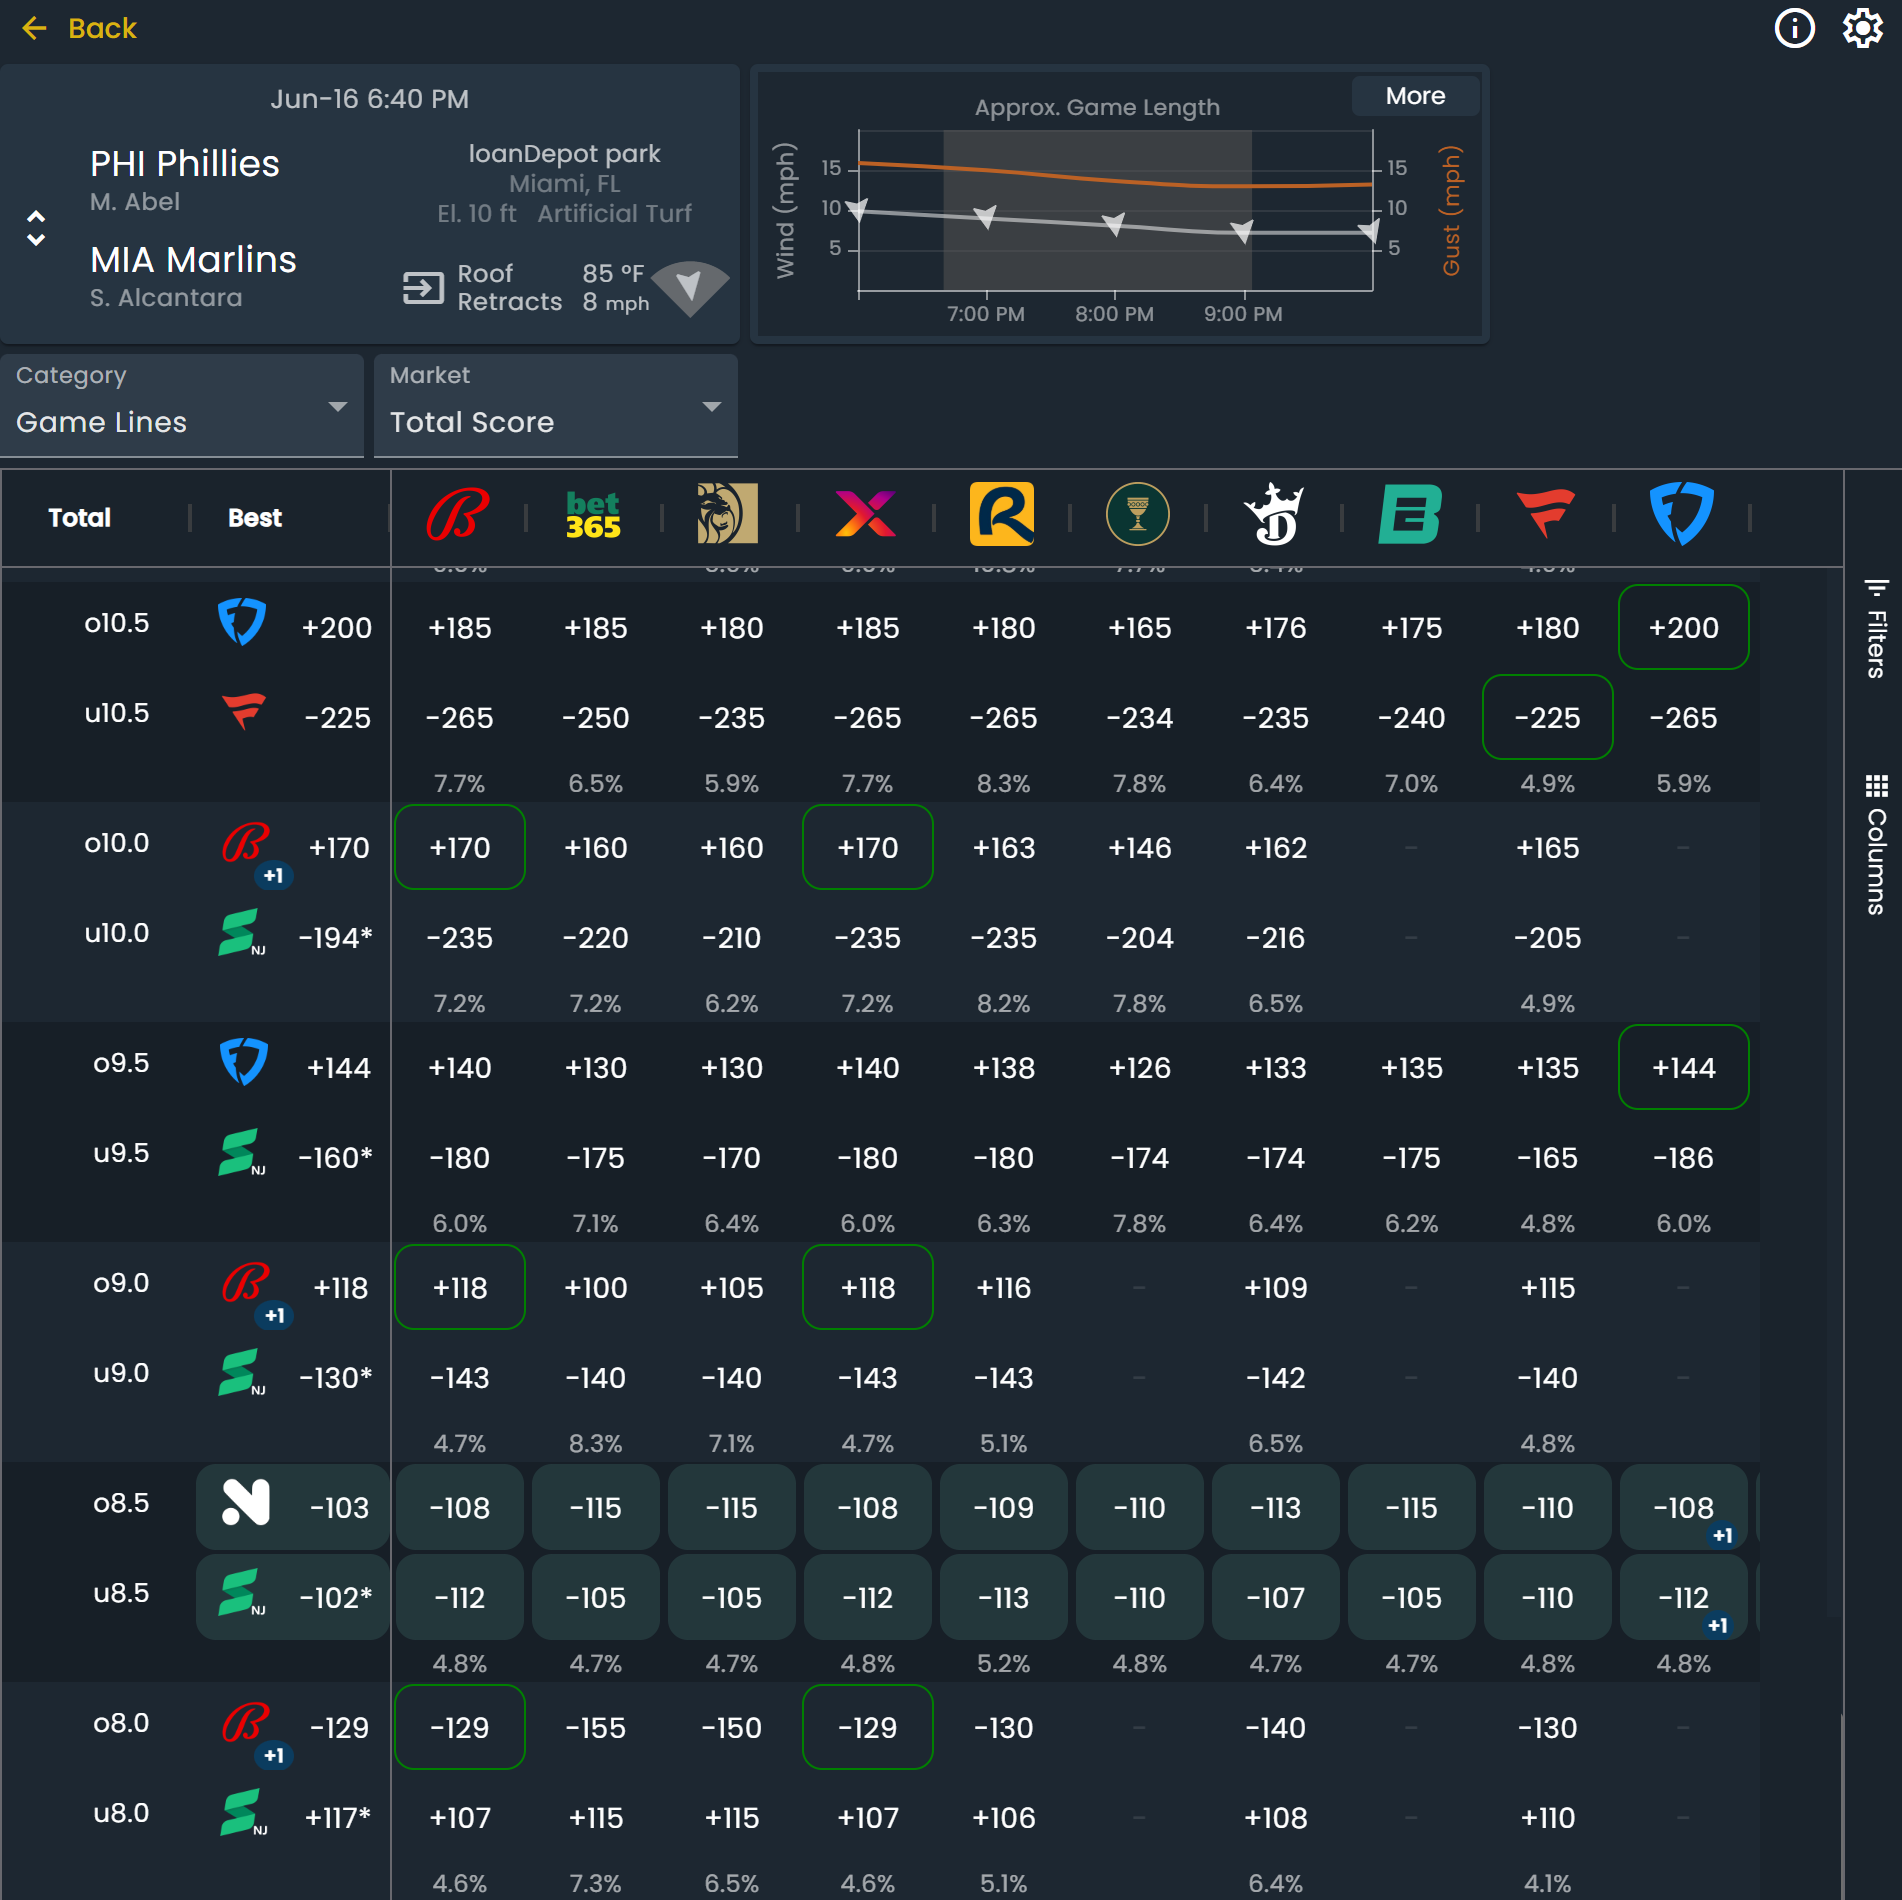Open the Market dropdown Total Score

point(556,406)
